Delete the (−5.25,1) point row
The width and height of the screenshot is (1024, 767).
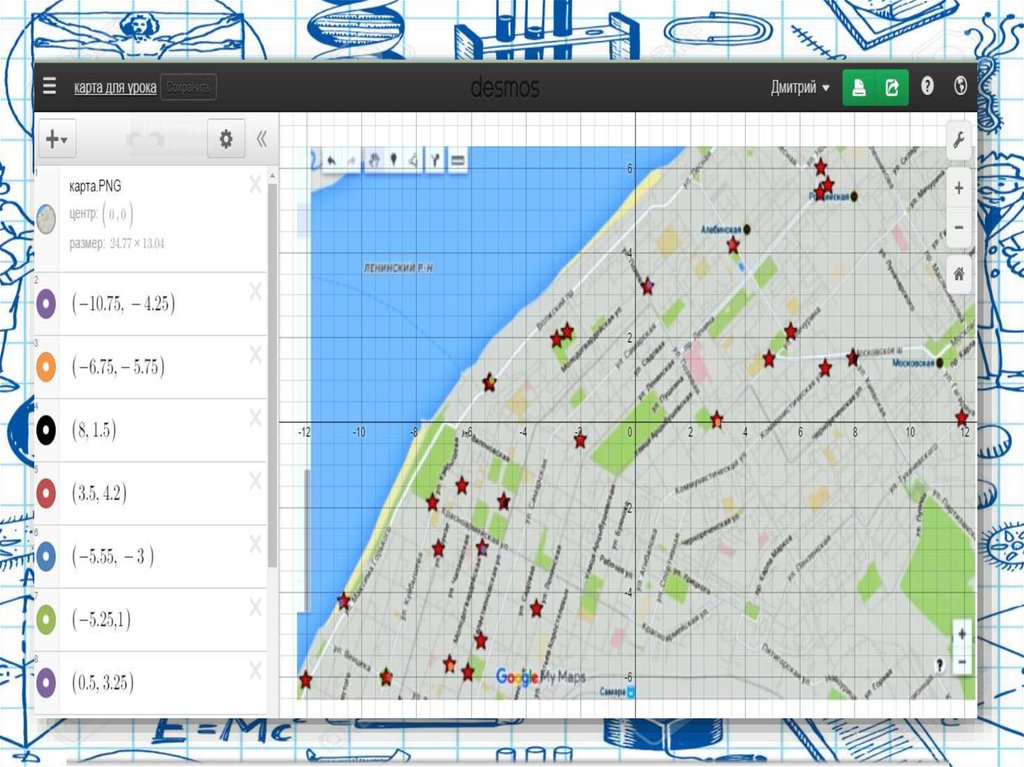coord(255,608)
